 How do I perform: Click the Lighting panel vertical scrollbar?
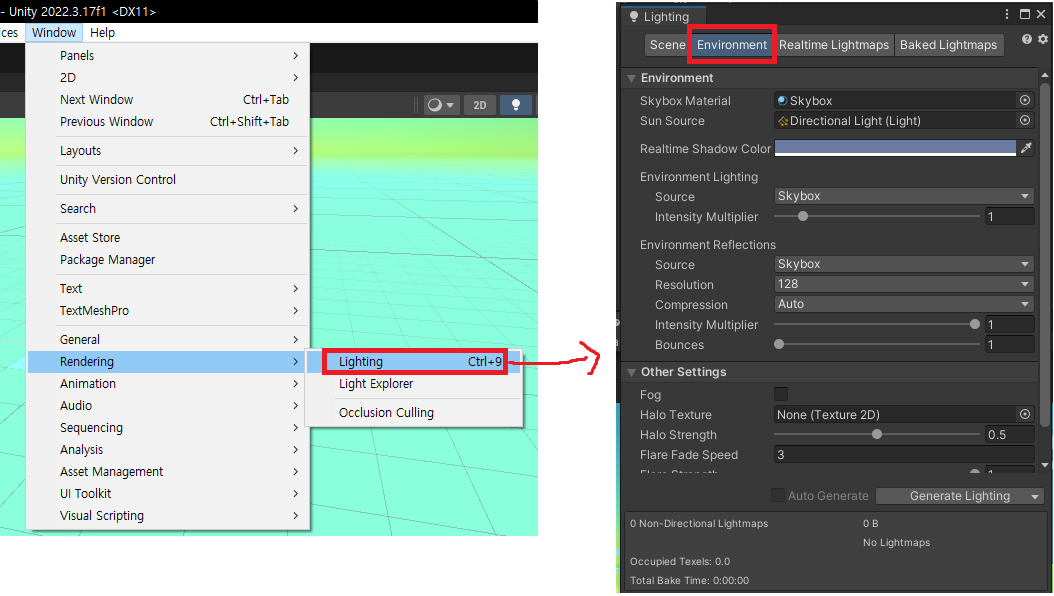(x=1044, y=254)
